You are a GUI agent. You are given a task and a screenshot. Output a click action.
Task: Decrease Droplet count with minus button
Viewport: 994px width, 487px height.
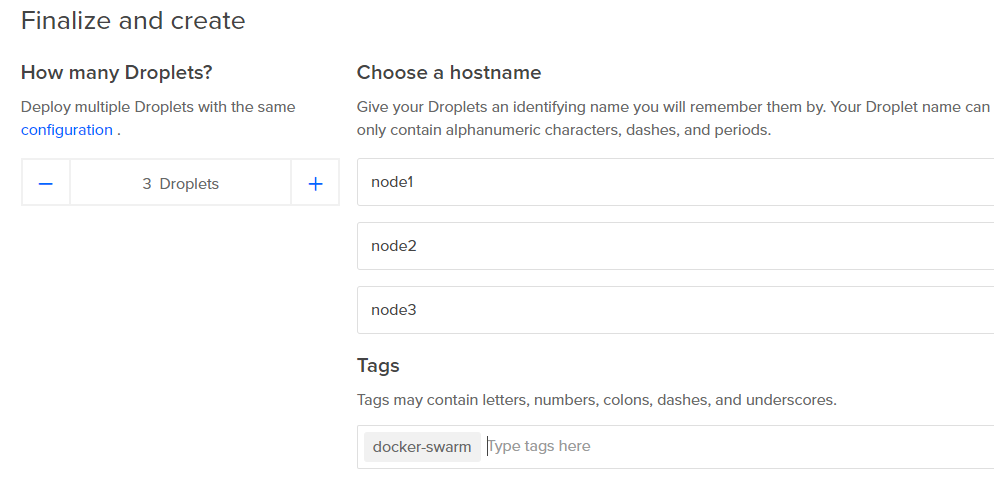[45, 184]
